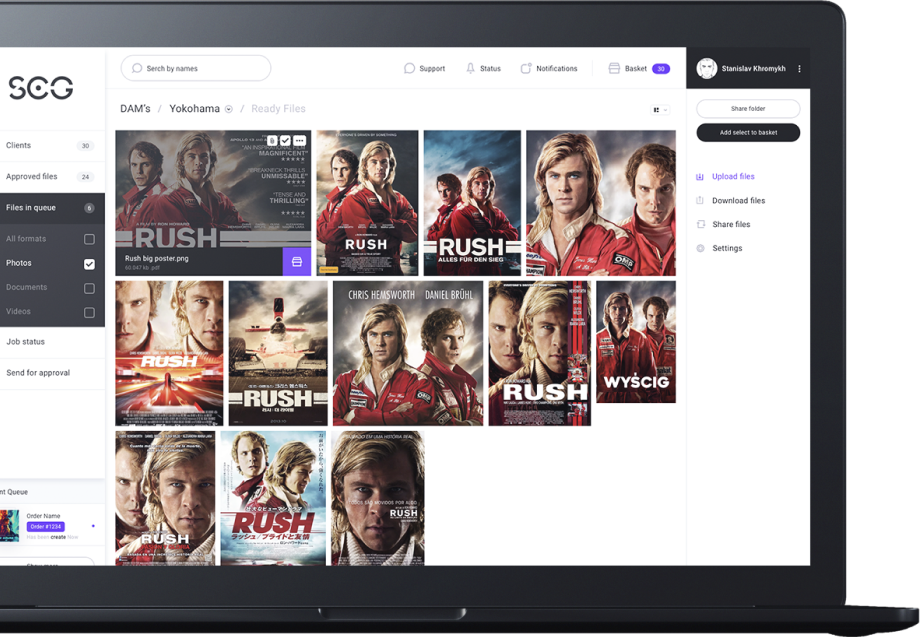Click Add select to basket button
This screenshot has height=637, width=920.
pos(748,133)
